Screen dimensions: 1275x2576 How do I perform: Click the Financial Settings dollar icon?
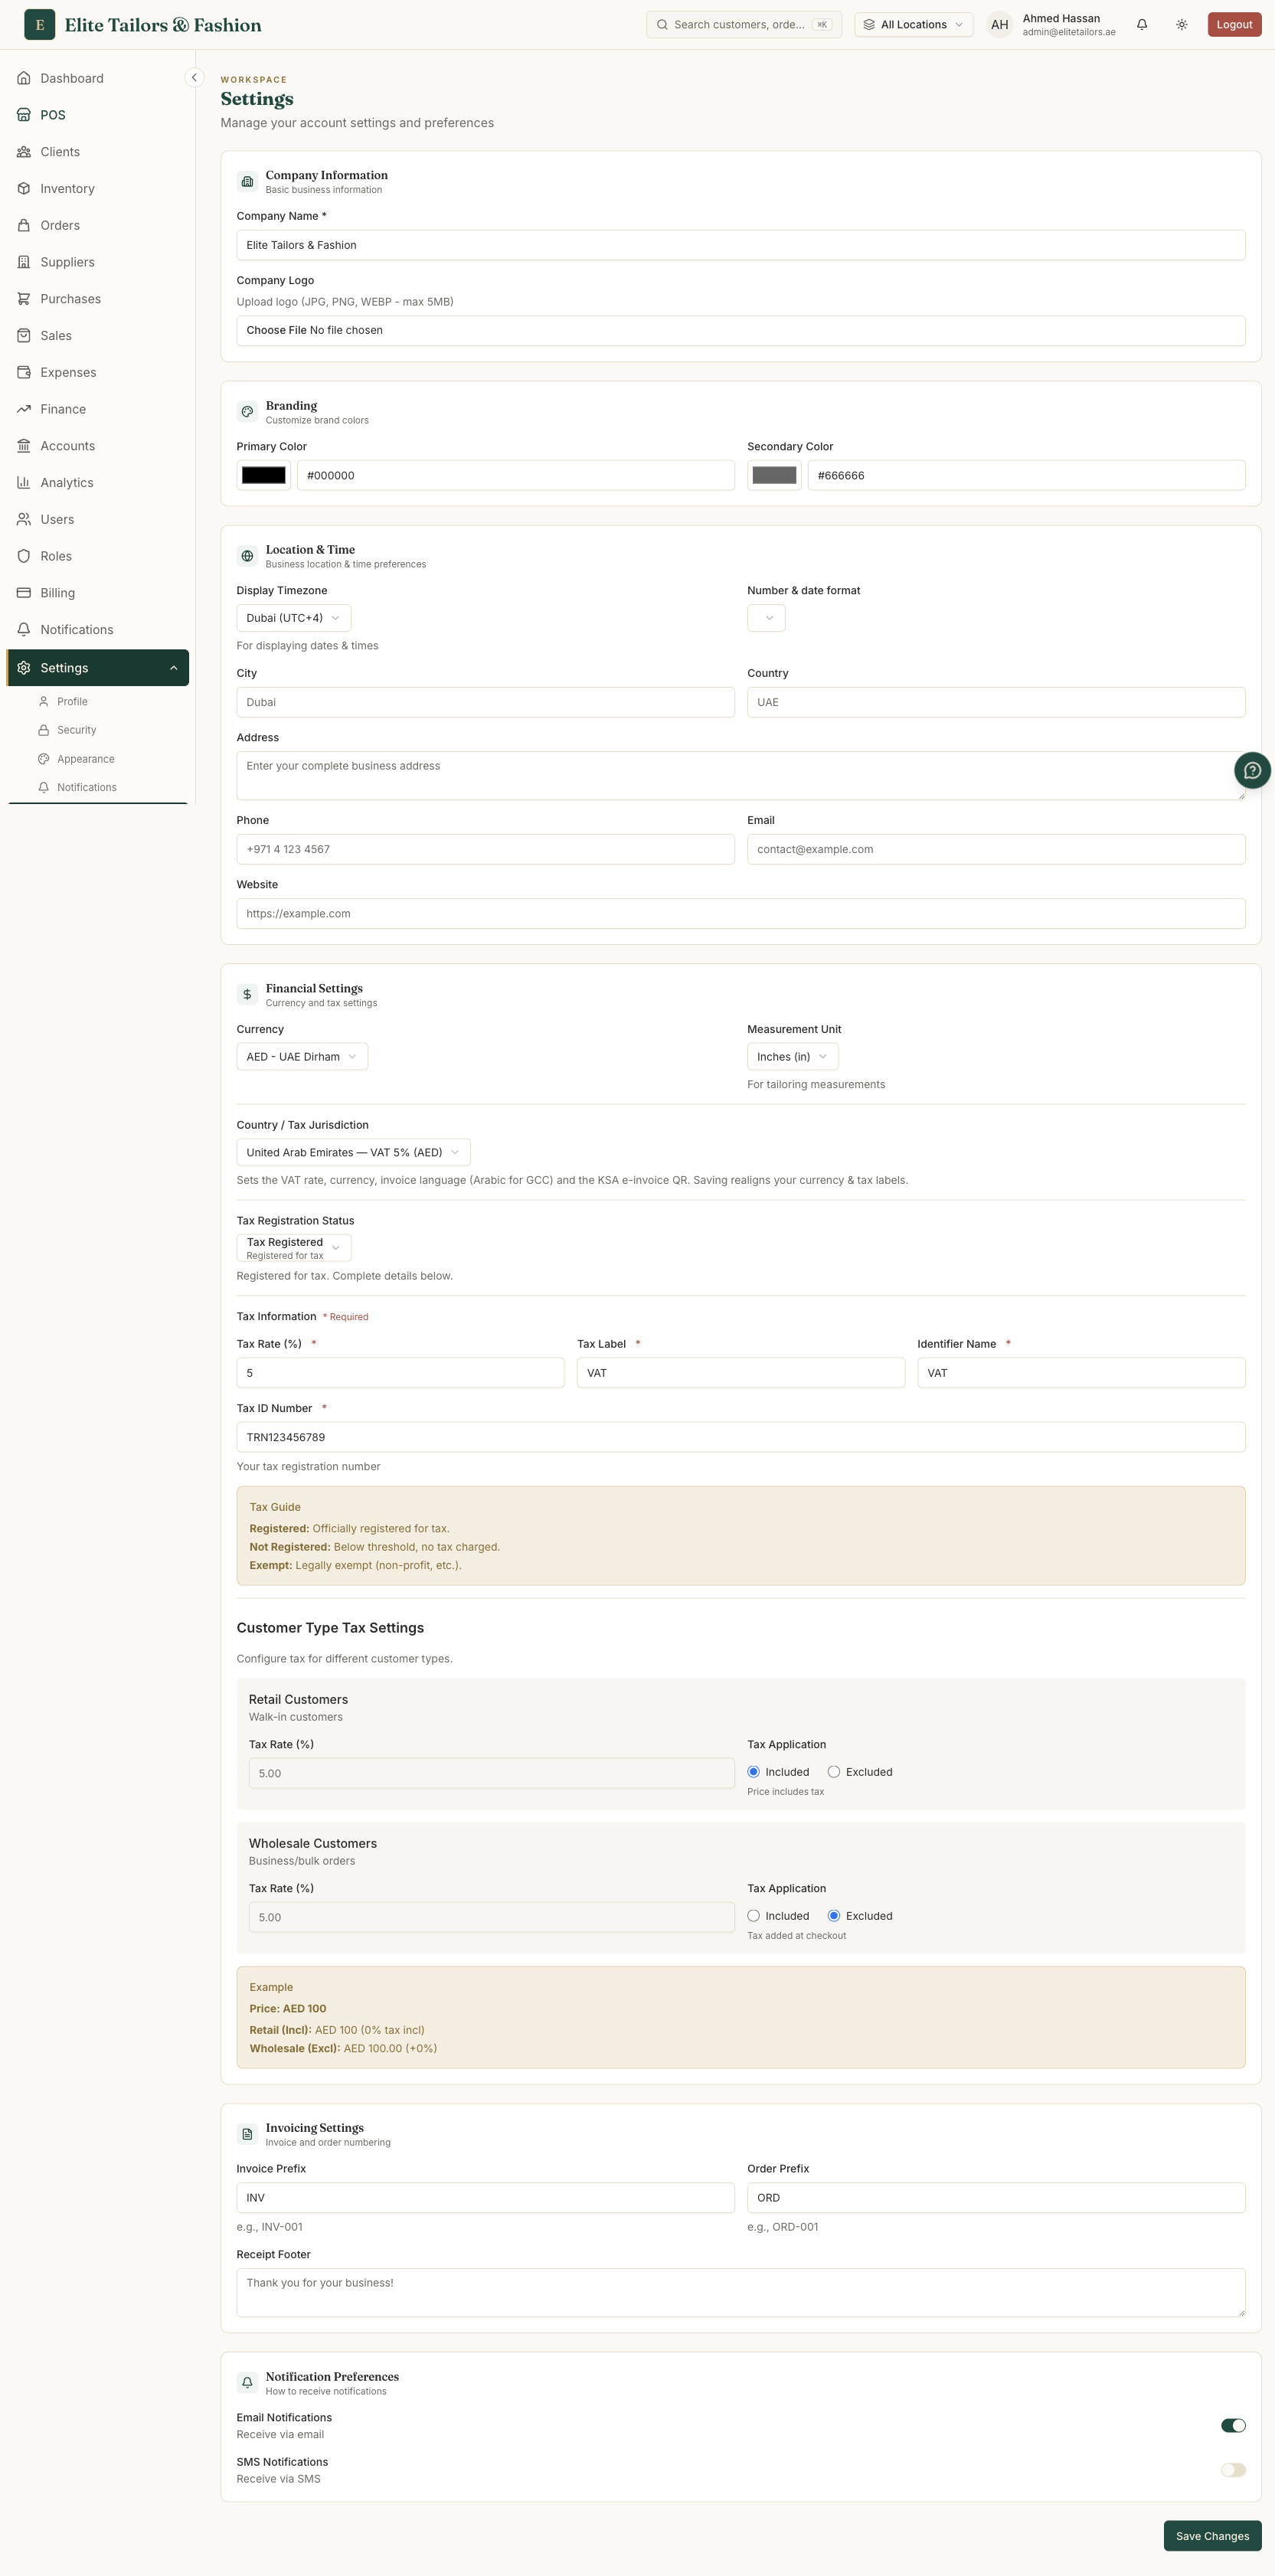click(x=247, y=995)
